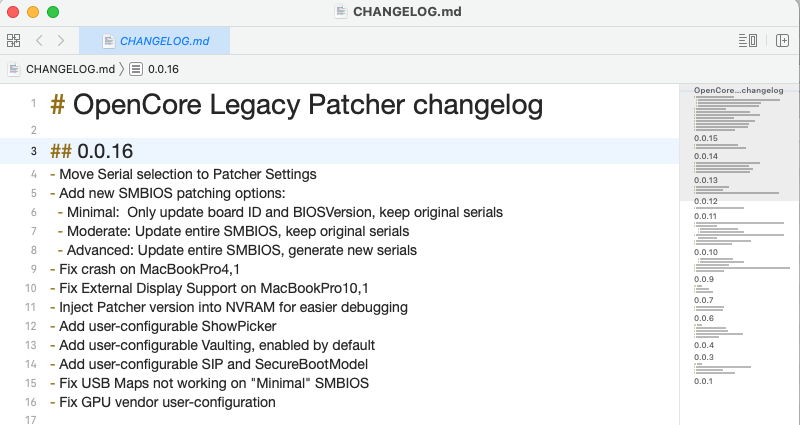800x425 pixels.
Task: Click the document icon in the title bar
Action: tap(340, 11)
